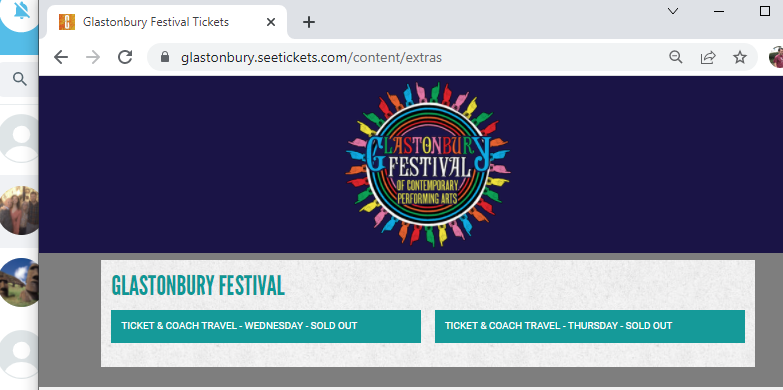The image size is (783, 390).
Task: Go back using the browser back arrow
Action: (x=61, y=57)
